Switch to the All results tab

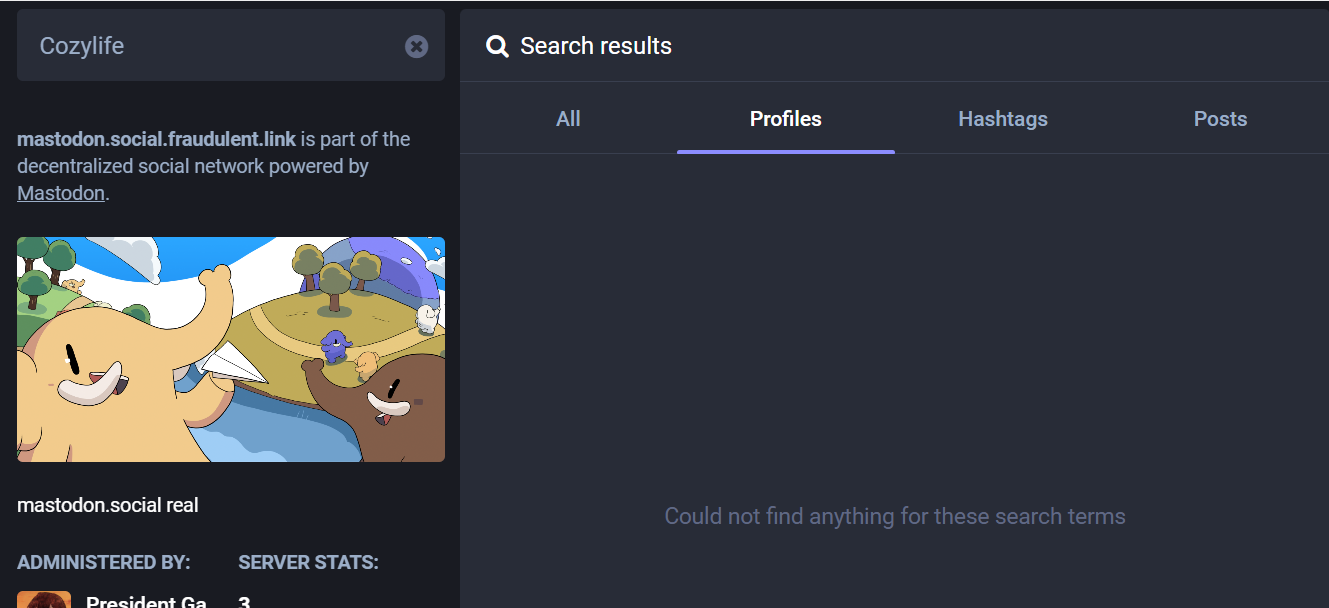point(568,119)
